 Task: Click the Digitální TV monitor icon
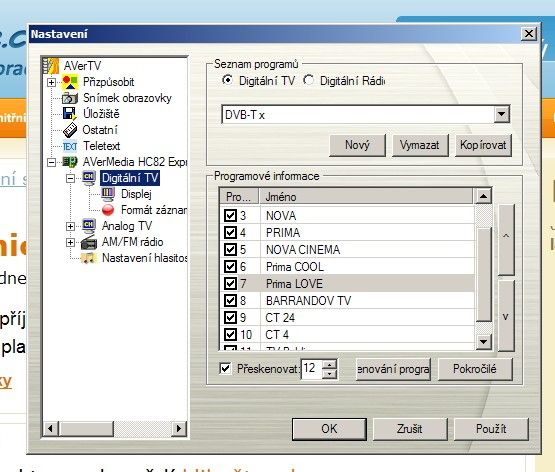(x=89, y=178)
